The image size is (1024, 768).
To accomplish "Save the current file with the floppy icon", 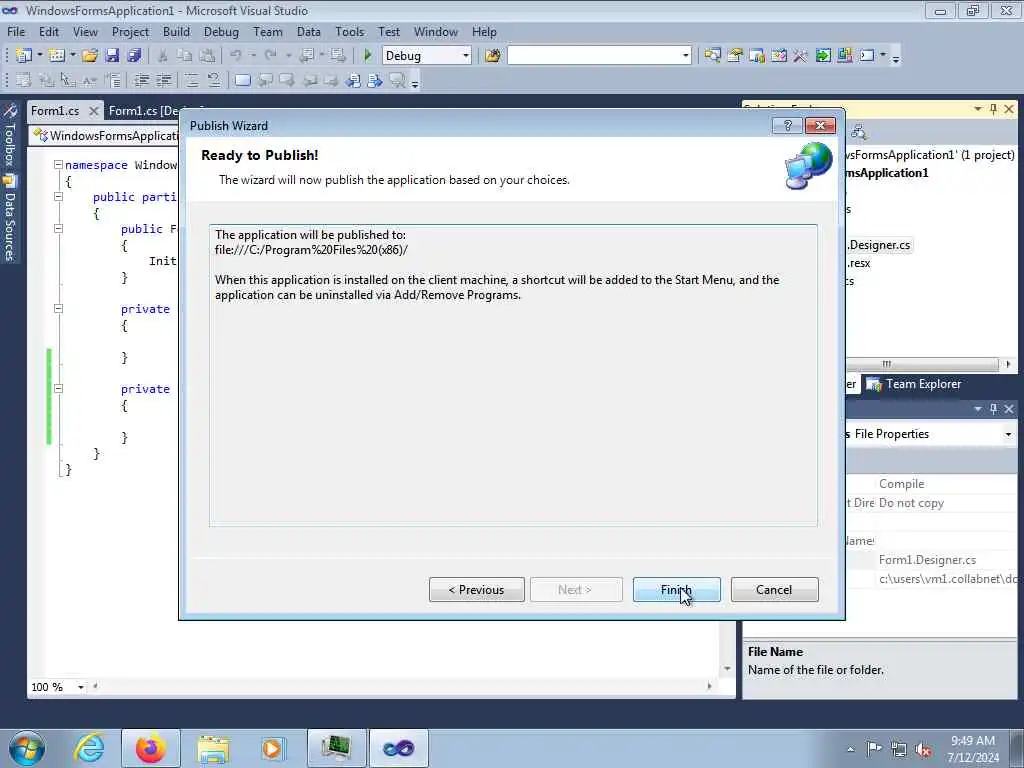I will click(x=112, y=56).
